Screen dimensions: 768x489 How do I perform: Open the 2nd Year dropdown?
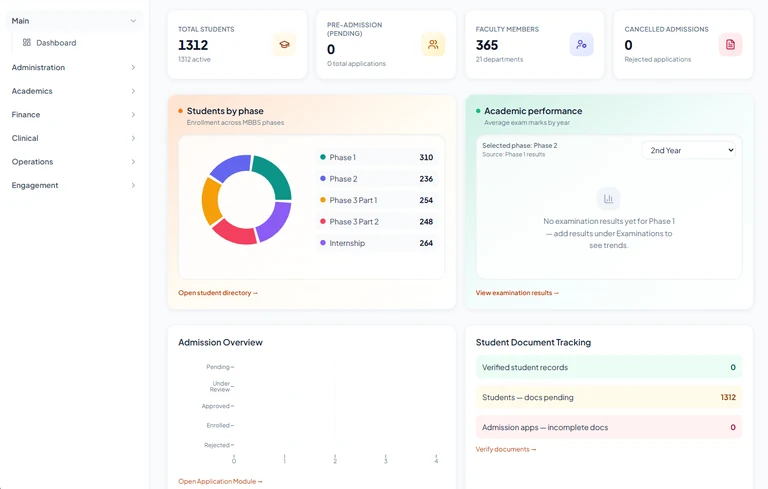[x=689, y=150]
